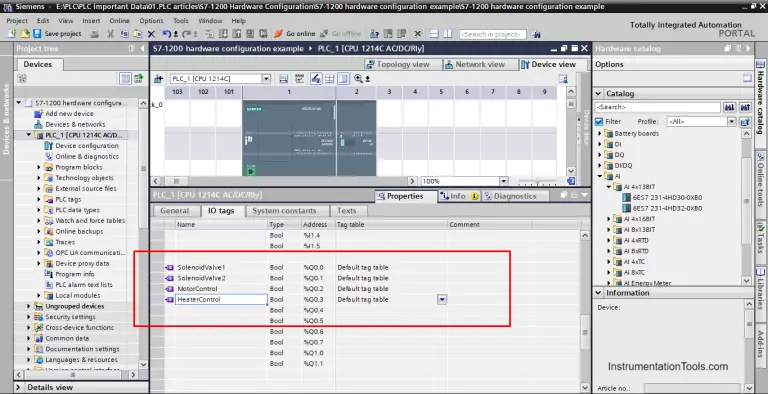768x394 pixels.
Task: Select Device configuration tree item
Action: pos(87,146)
